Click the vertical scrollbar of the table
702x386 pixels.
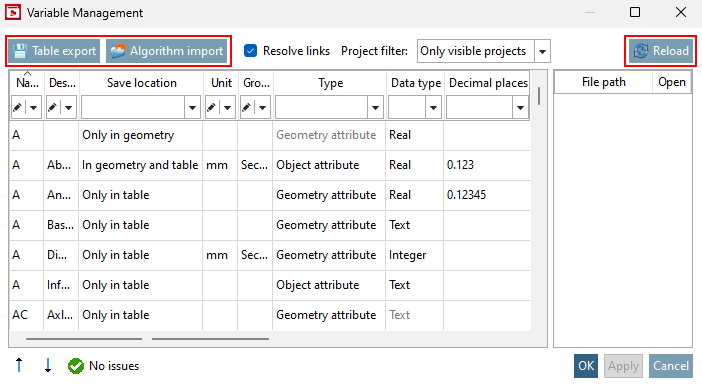click(539, 96)
